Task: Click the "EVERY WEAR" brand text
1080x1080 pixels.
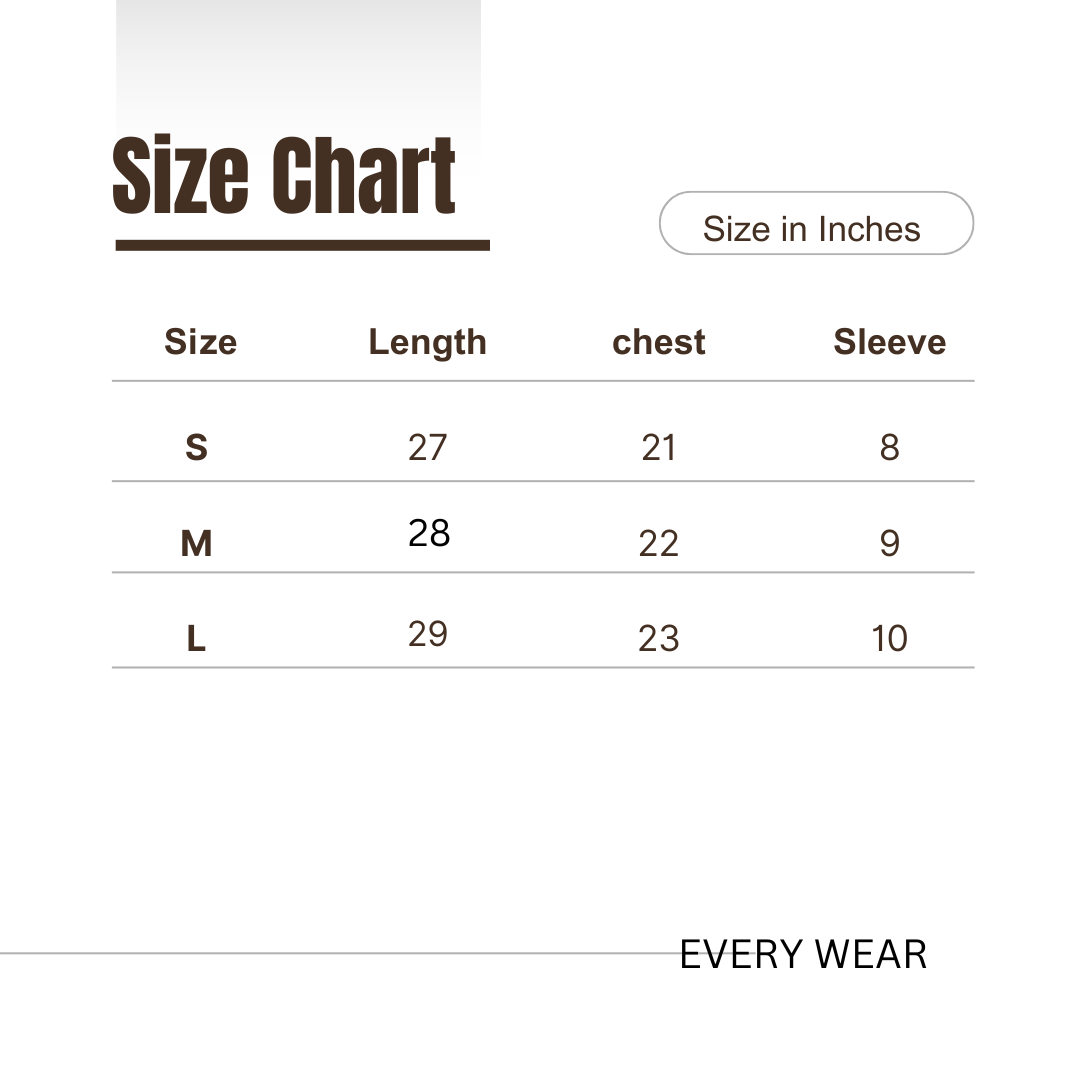Action: pos(803,955)
